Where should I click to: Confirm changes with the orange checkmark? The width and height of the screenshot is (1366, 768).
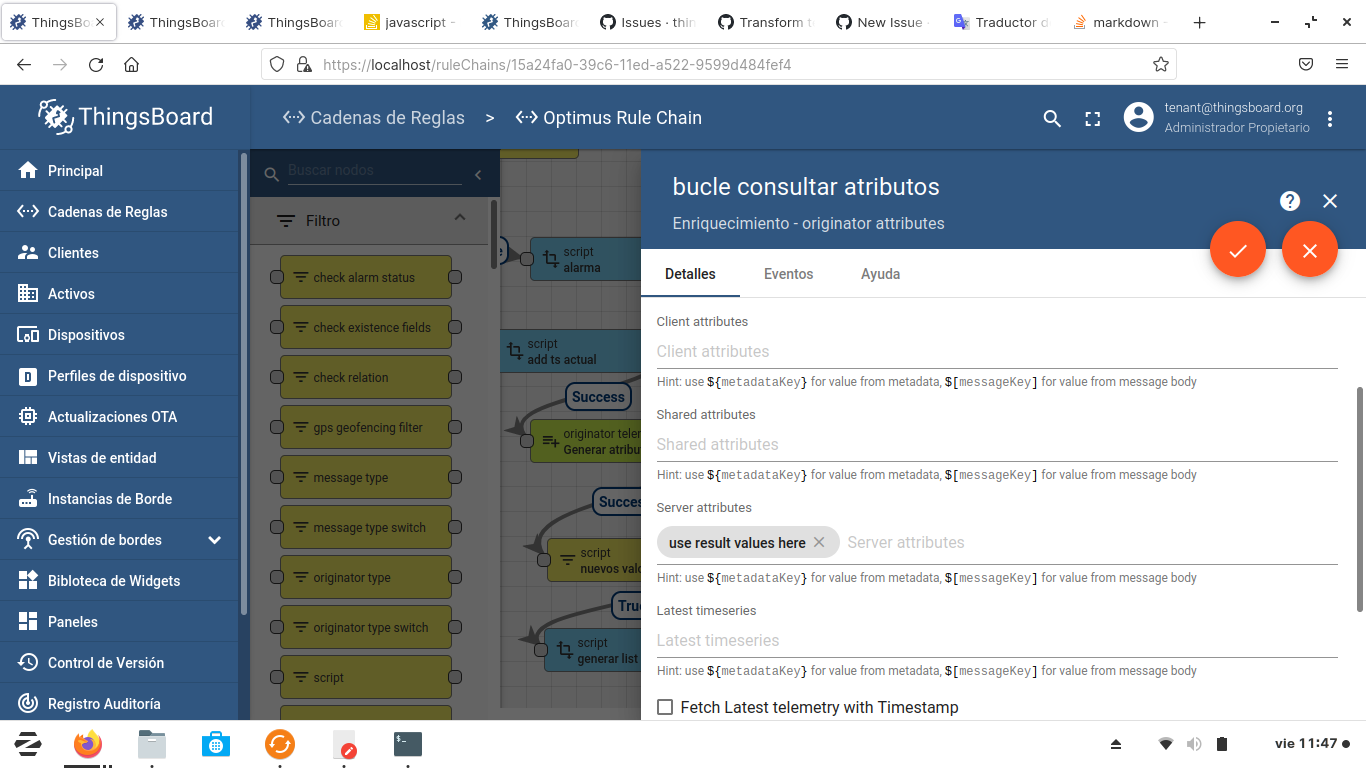point(1238,249)
